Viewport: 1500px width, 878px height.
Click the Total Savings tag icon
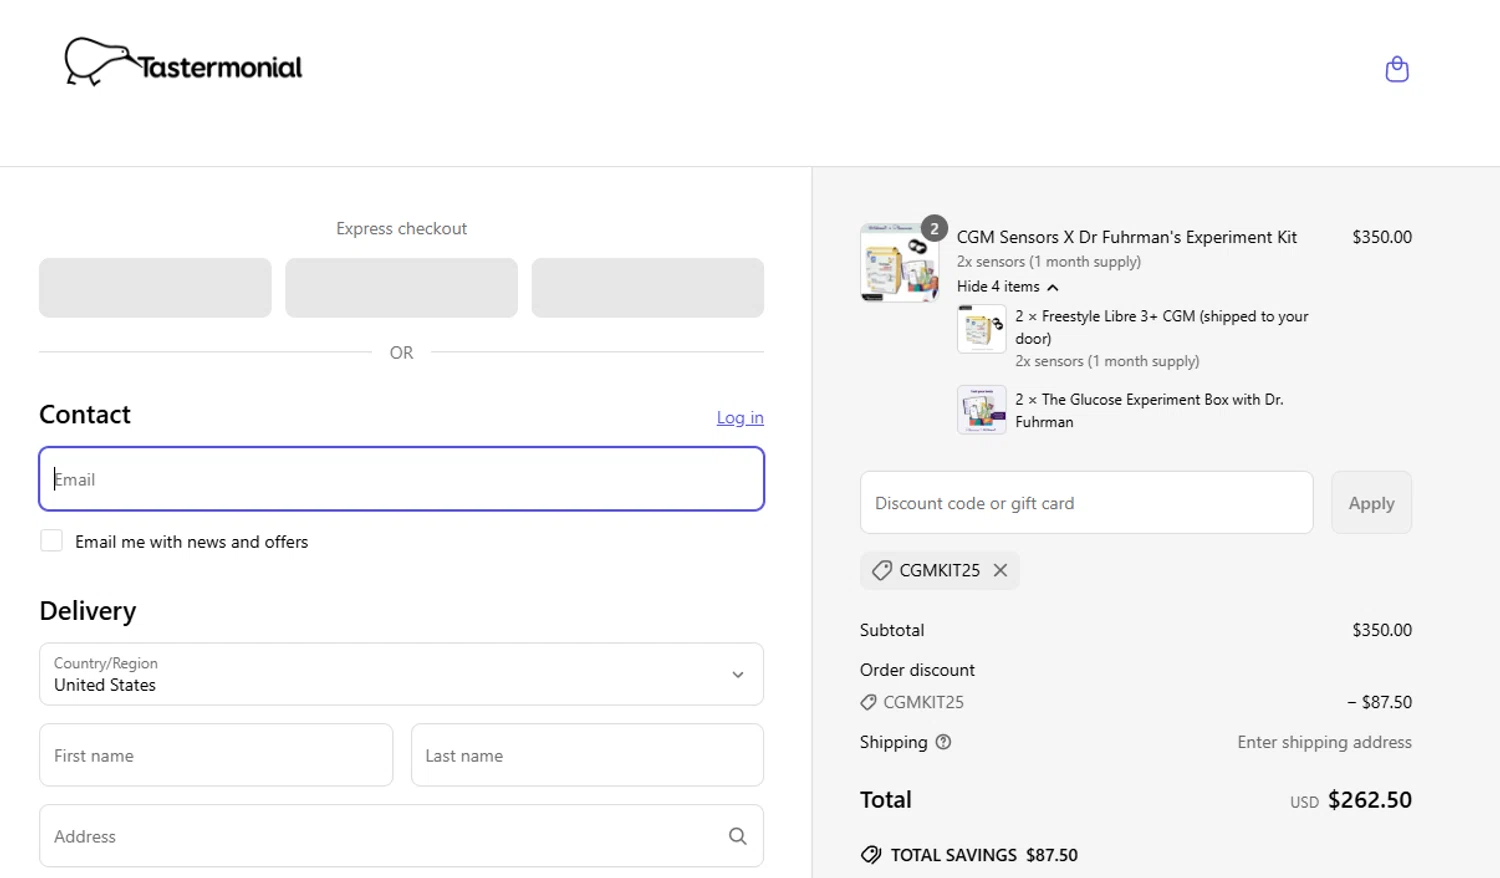871,855
